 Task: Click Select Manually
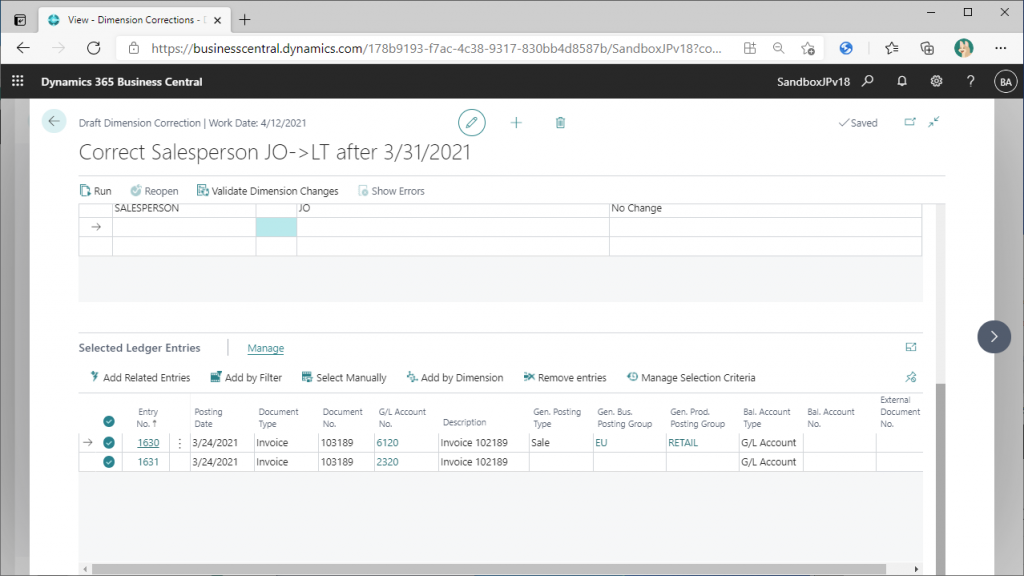344,377
